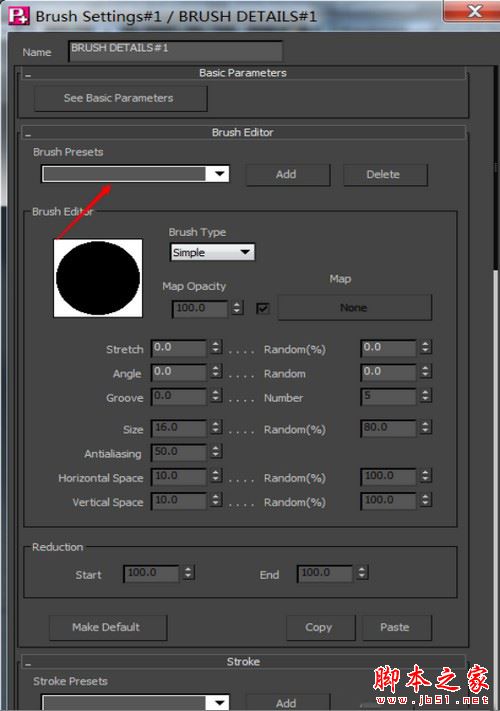
Task: Click the black circle brush preview thumbnail
Action: click(98, 278)
